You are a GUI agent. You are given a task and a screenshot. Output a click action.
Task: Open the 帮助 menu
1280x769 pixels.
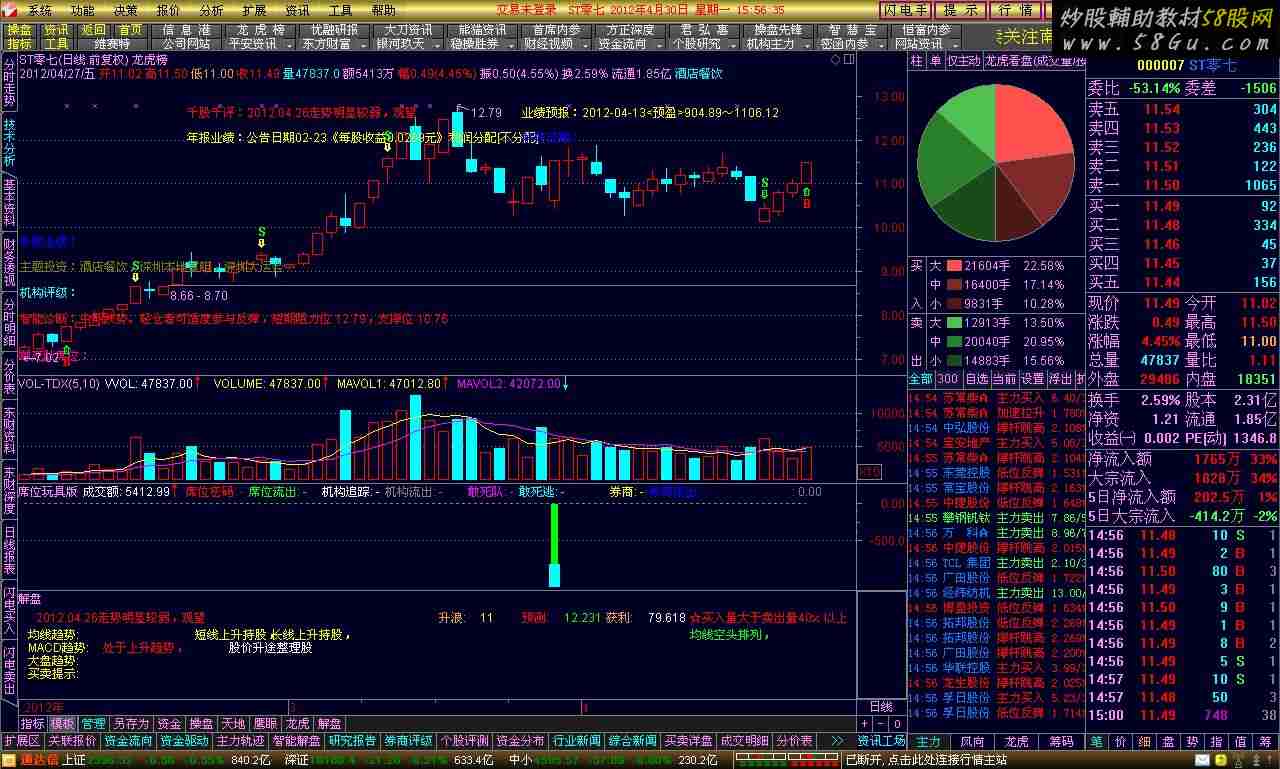(x=384, y=10)
